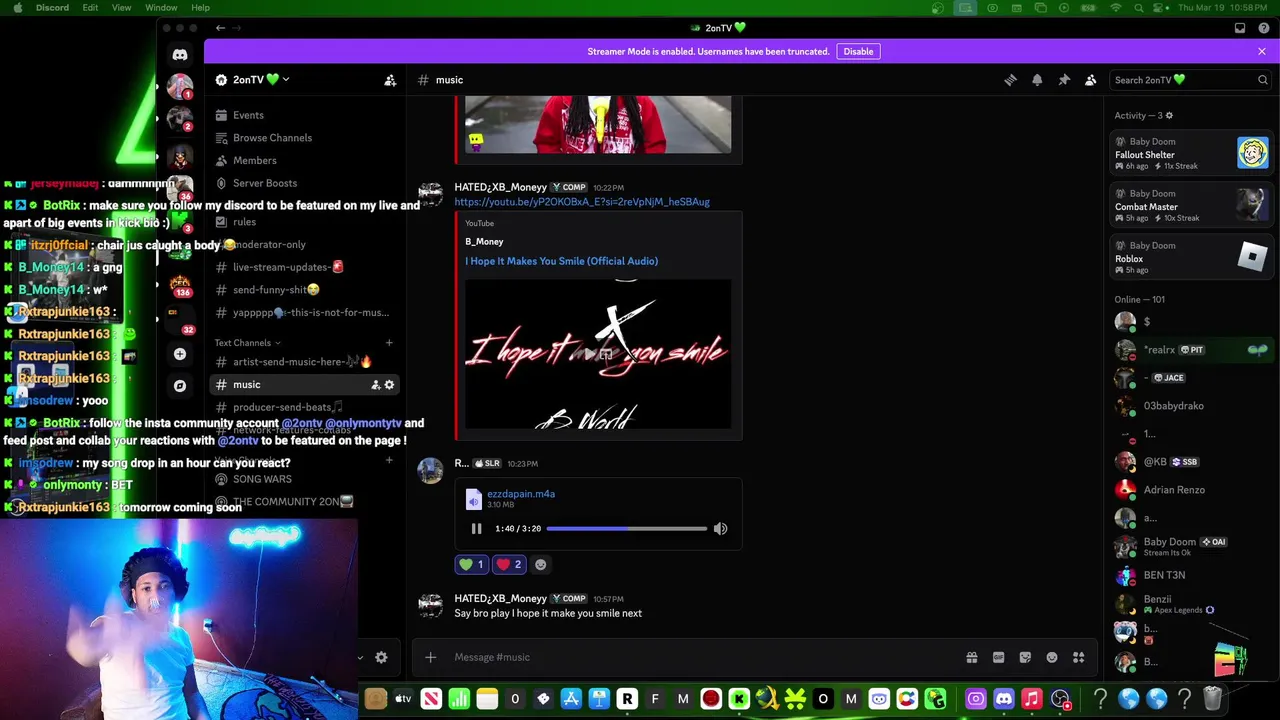The image size is (1280, 720).
Task: Open GIF picker icon
Action: point(998,657)
